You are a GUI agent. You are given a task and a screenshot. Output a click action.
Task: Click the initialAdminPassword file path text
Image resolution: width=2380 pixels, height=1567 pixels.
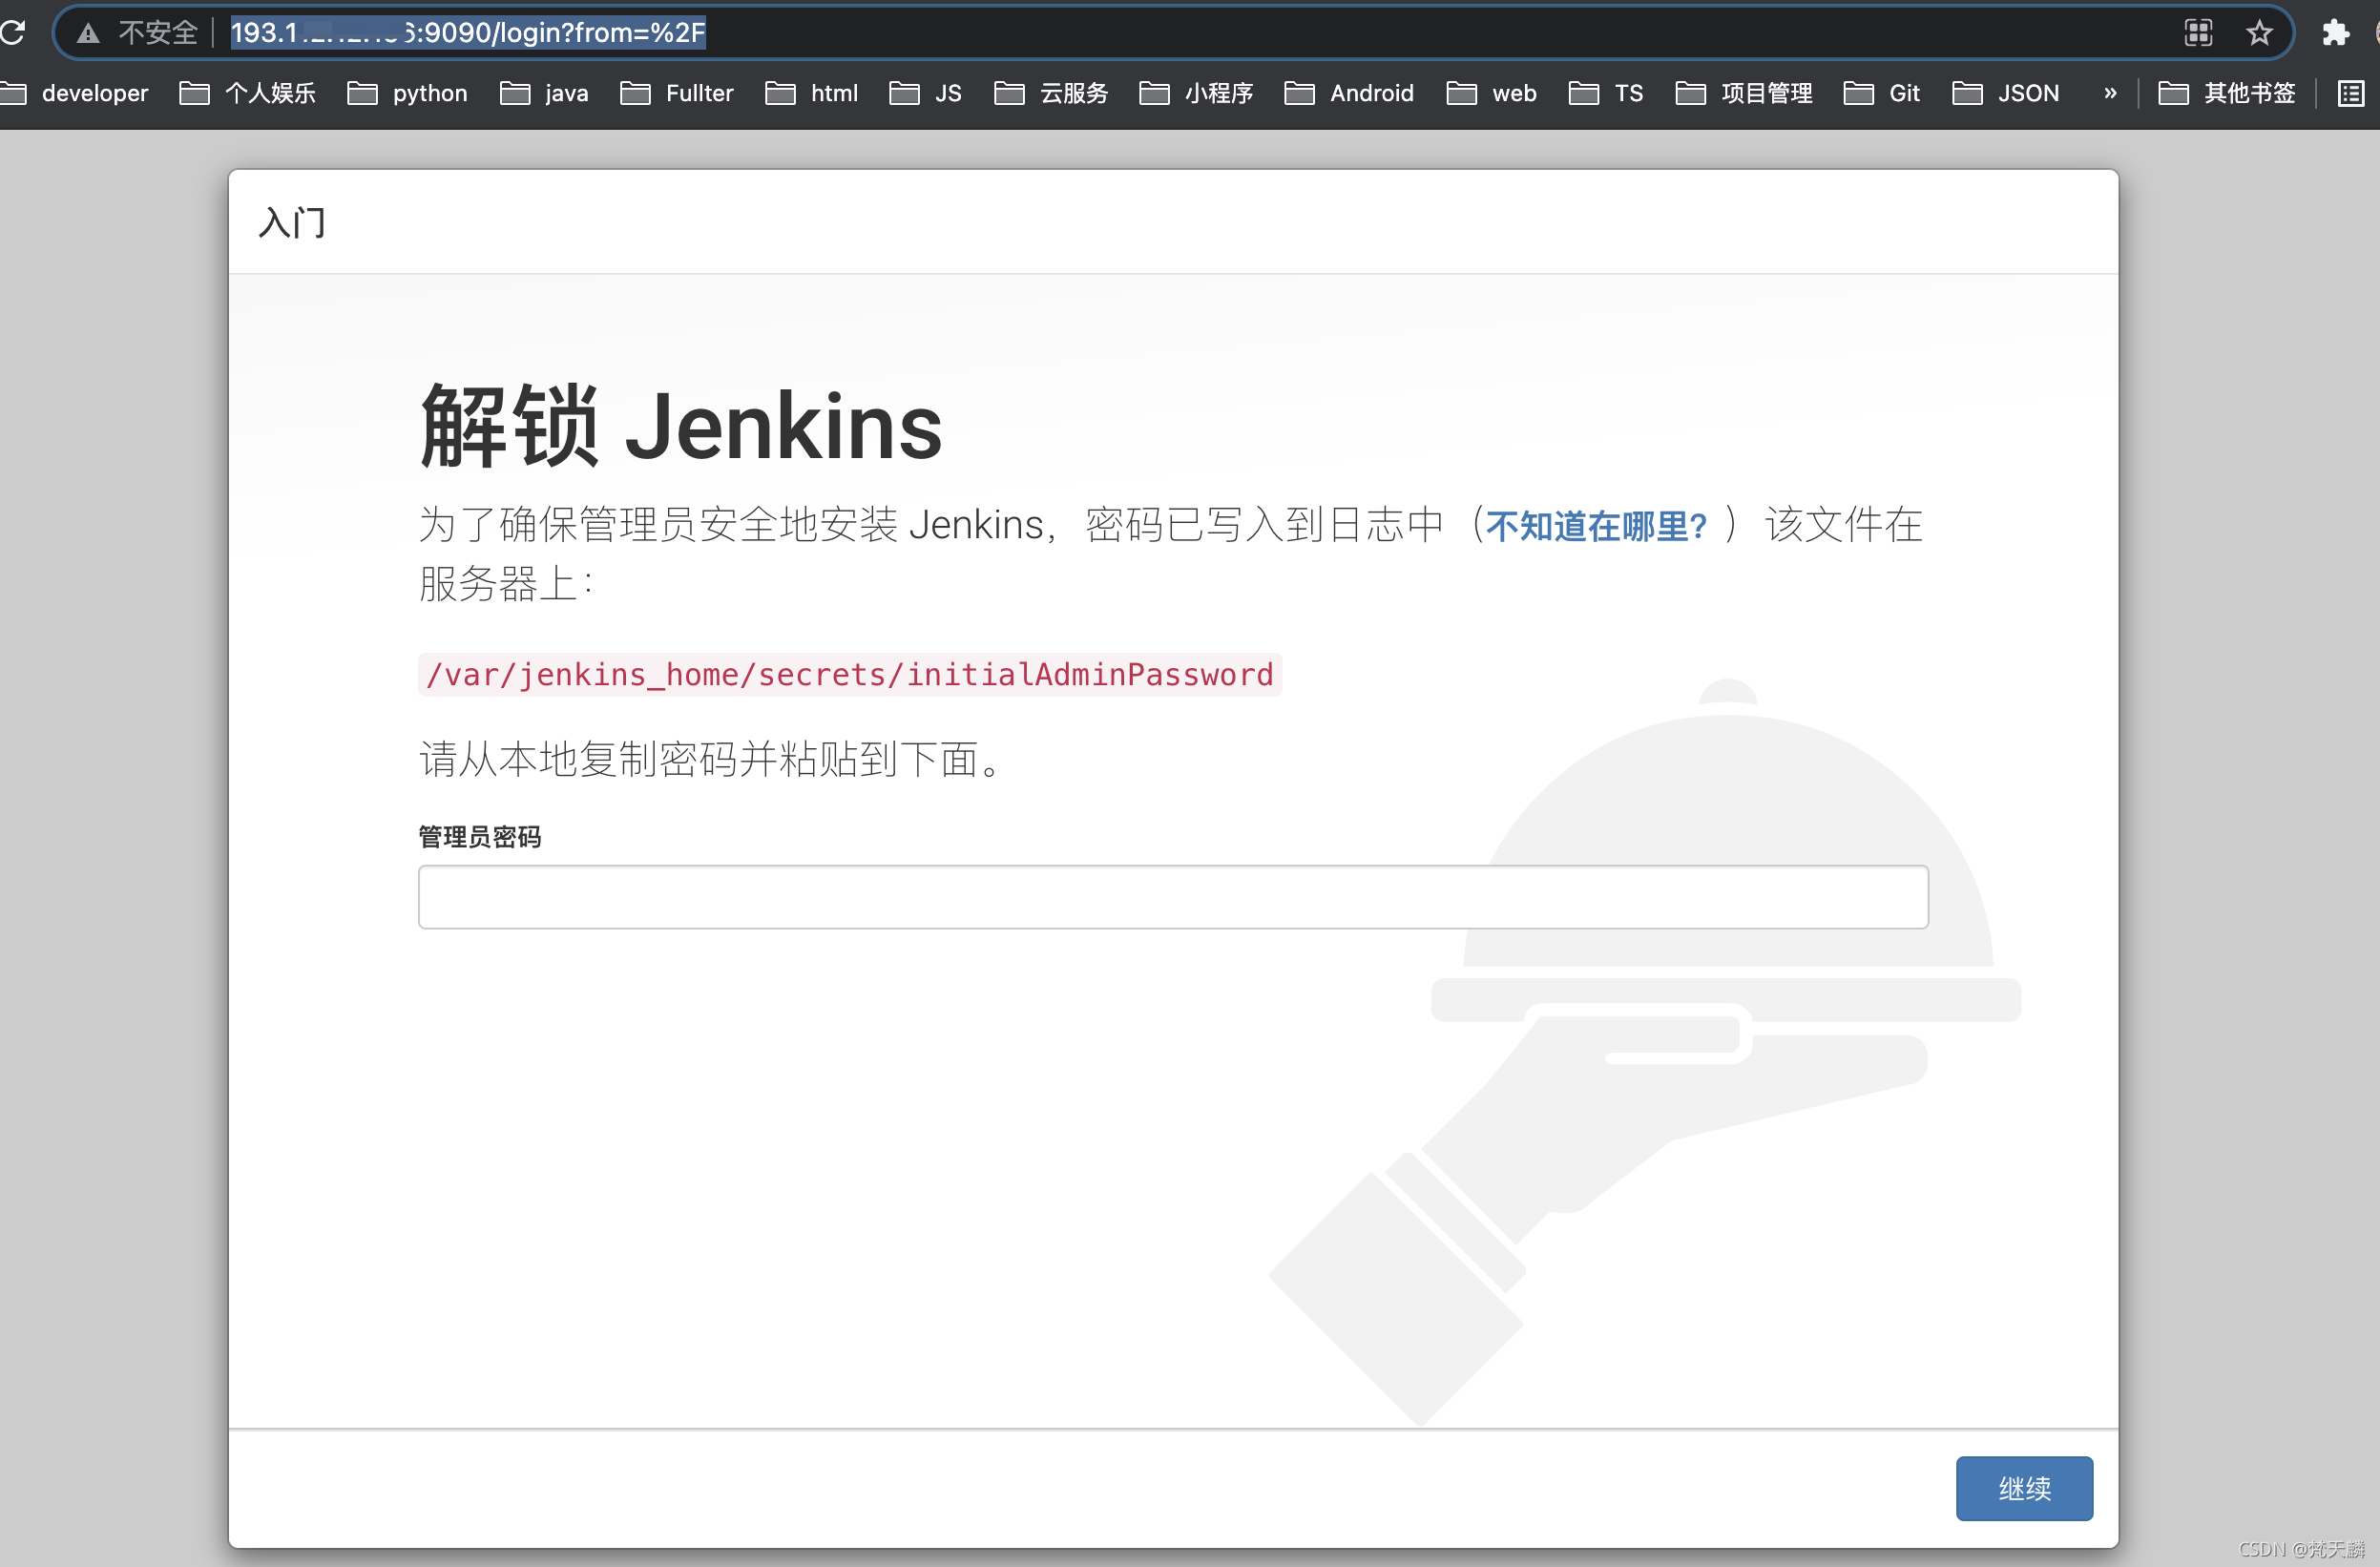point(850,675)
